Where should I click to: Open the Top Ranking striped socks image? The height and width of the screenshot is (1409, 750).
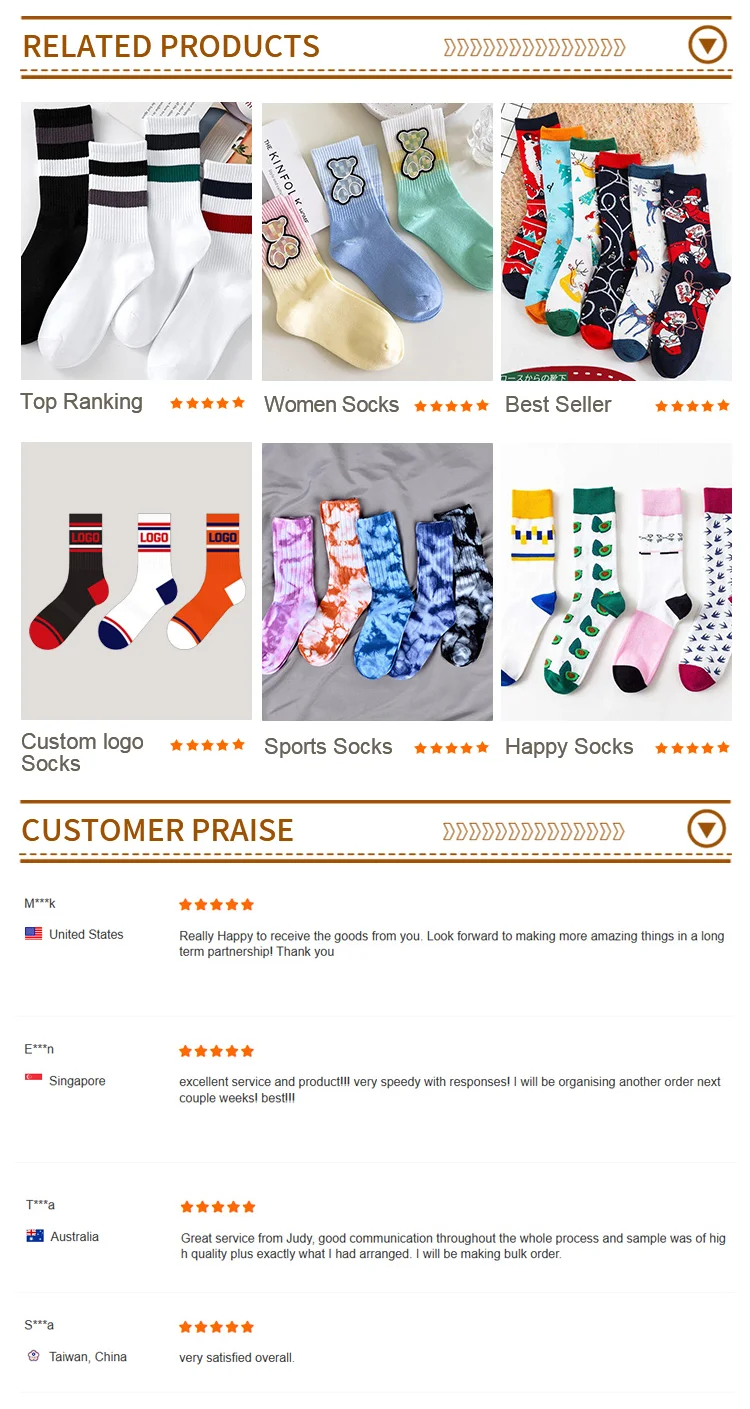(x=136, y=240)
